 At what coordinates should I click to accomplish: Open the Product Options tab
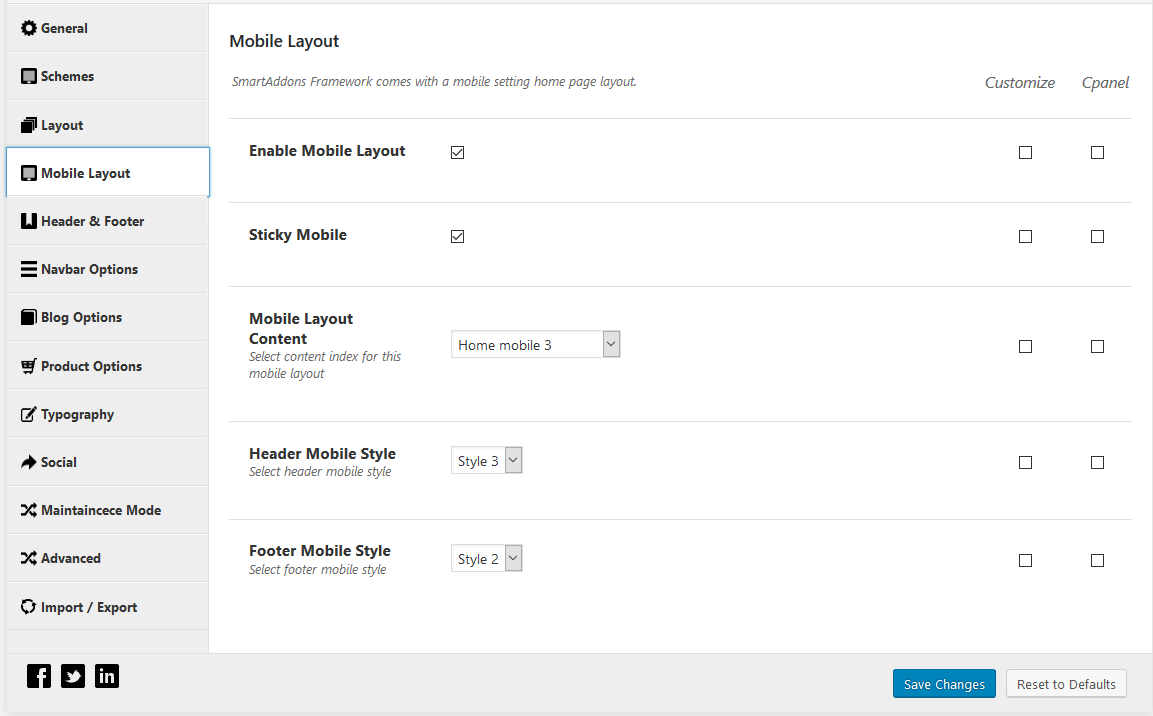click(107, 366)
